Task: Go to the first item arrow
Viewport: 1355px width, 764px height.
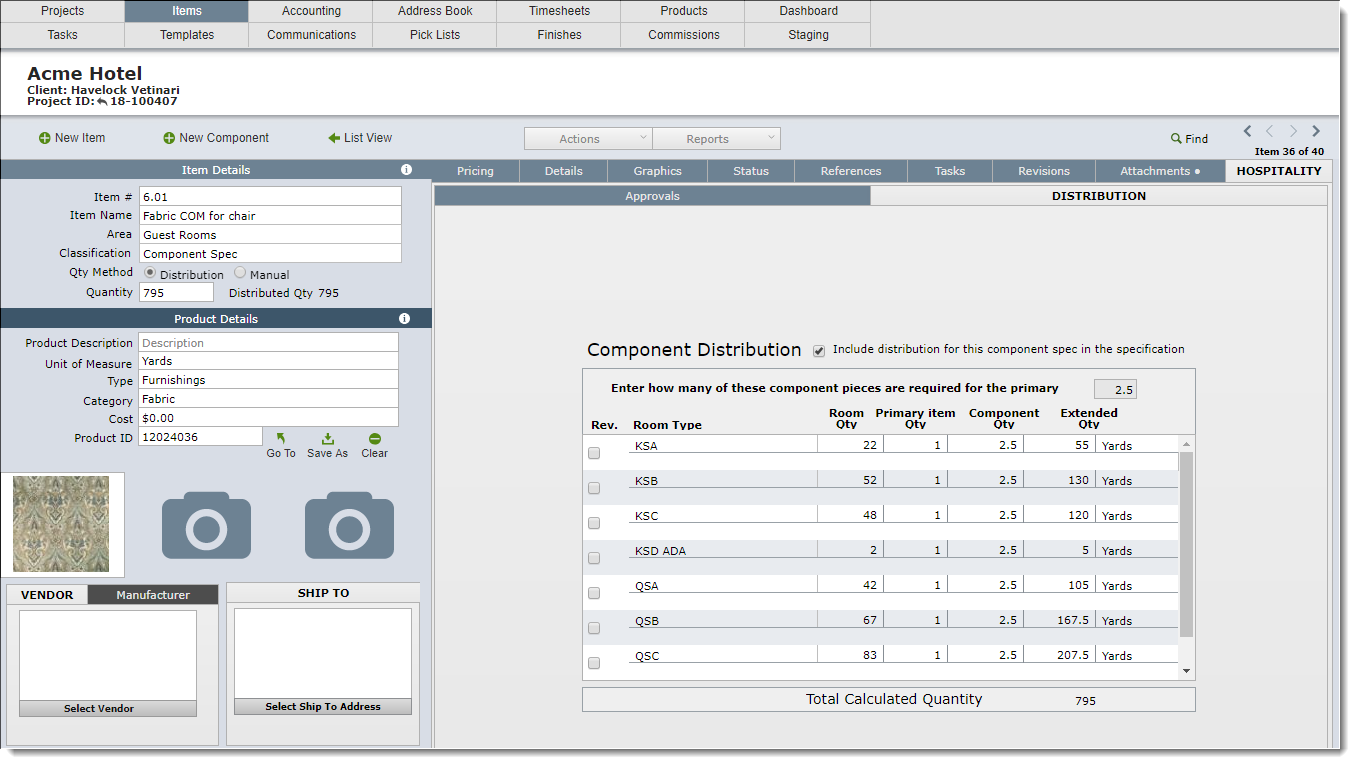Action: (x=1247, y=131)
